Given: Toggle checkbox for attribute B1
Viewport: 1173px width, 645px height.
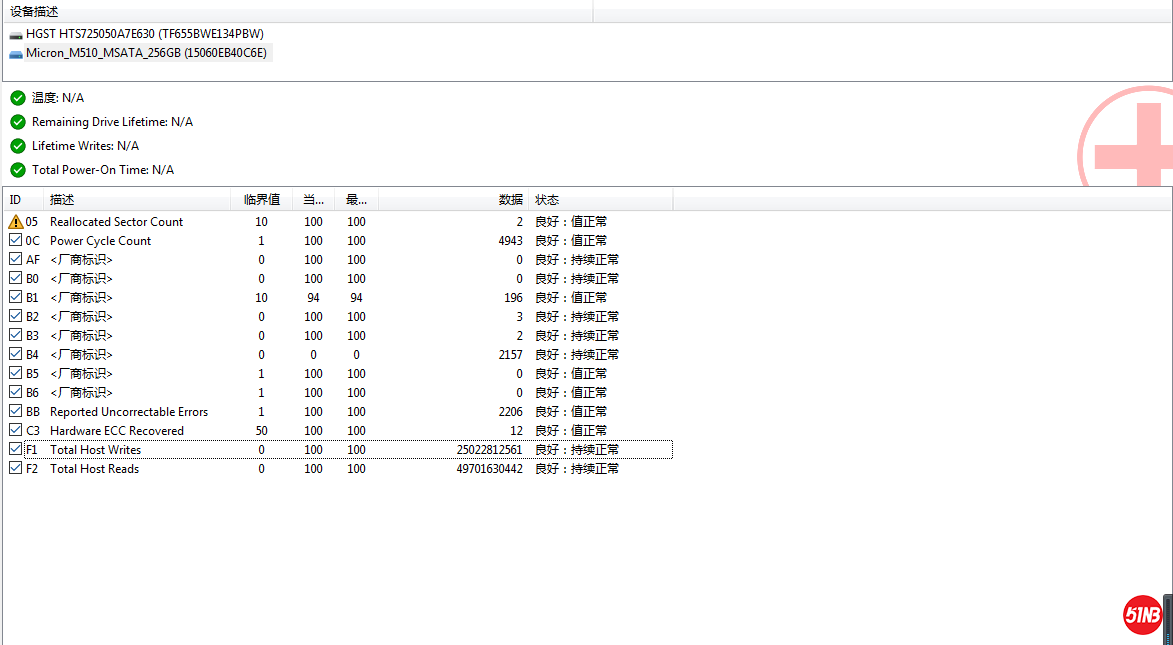Looking at the screenshot, I should click(x=16, y=297).
